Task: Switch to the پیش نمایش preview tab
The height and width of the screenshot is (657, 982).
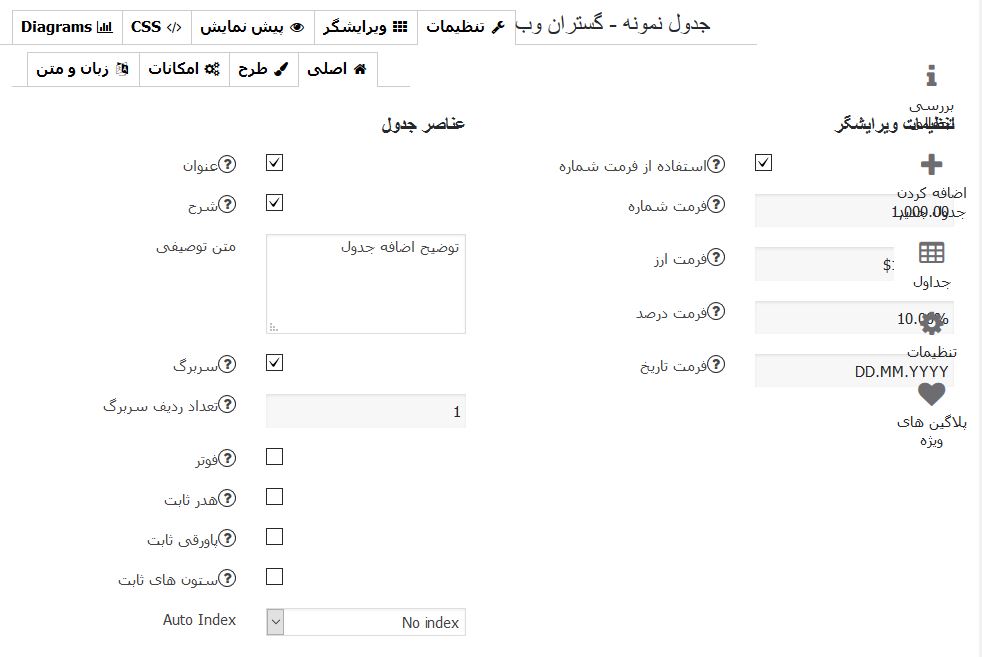Action: click(252, 27)
